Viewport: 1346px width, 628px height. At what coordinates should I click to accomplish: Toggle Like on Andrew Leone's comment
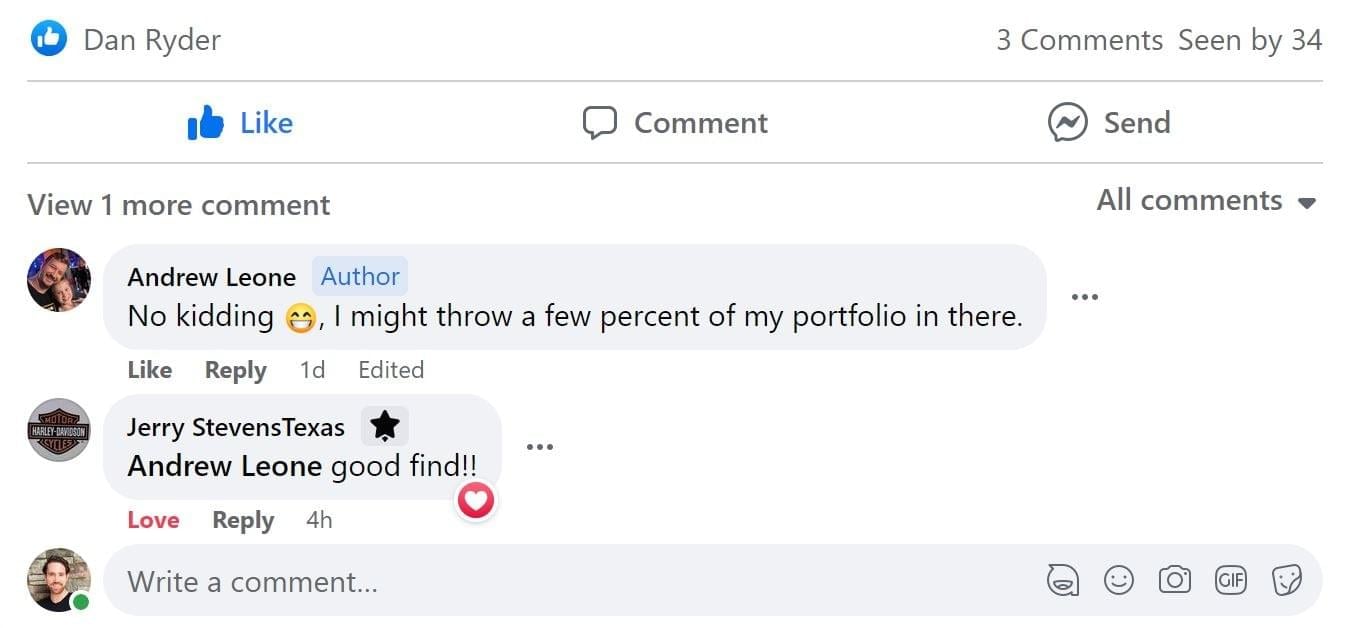150,370
